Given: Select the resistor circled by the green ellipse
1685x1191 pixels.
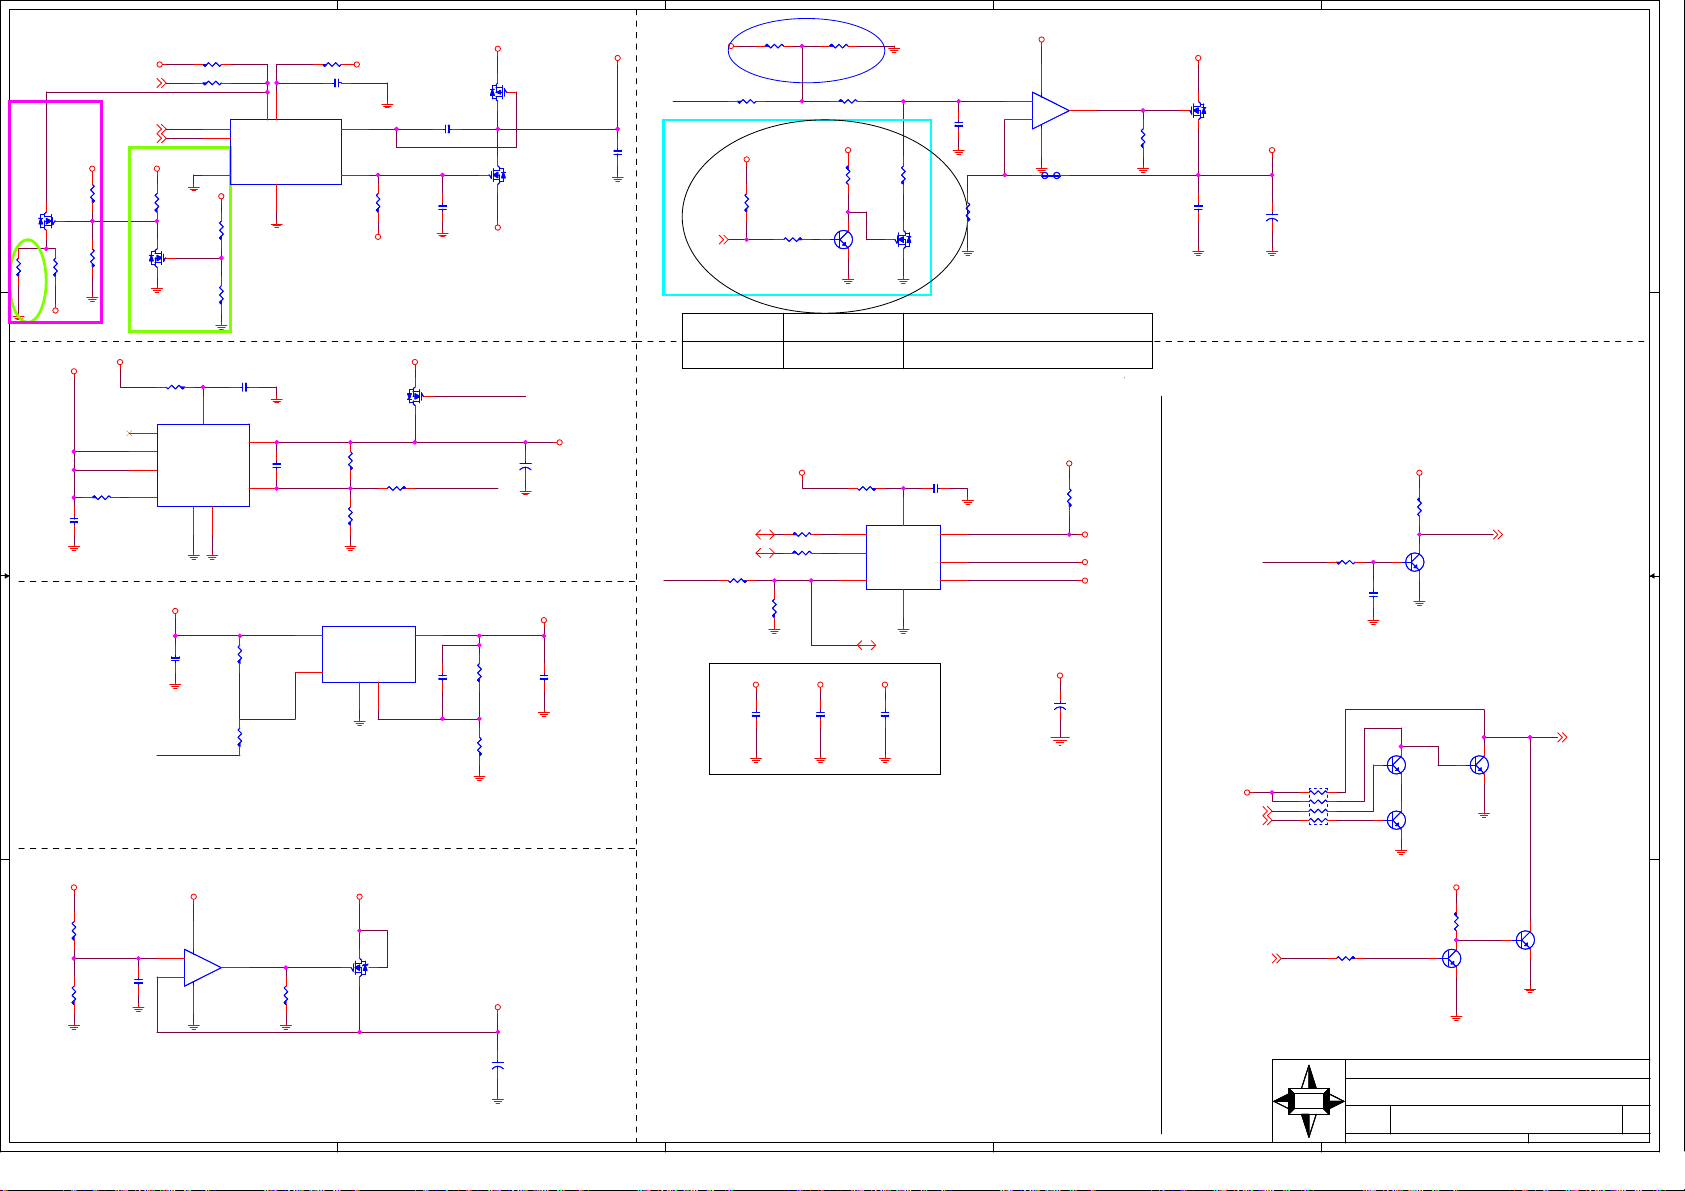Looking at the screenshot, I should [x=19, y=267].
